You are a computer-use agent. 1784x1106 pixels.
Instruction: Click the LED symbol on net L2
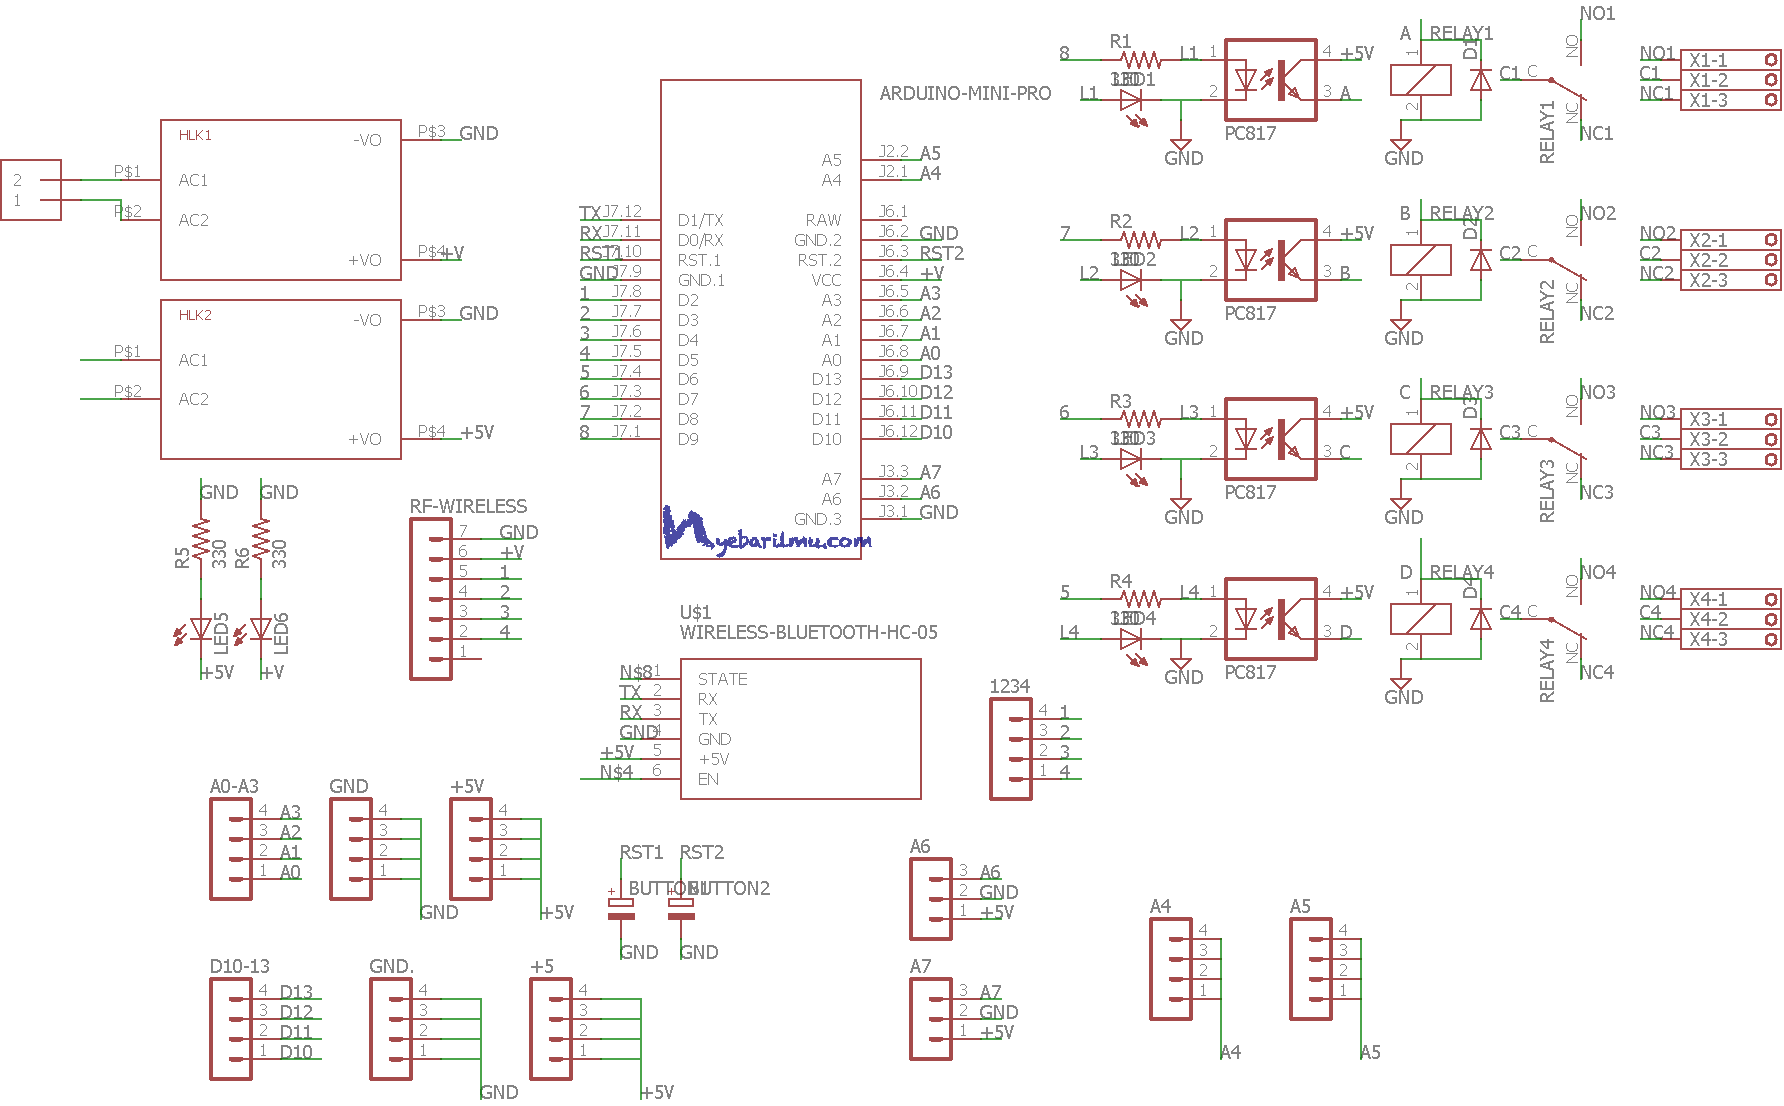pyautogui.click(x=1132, y=286)
